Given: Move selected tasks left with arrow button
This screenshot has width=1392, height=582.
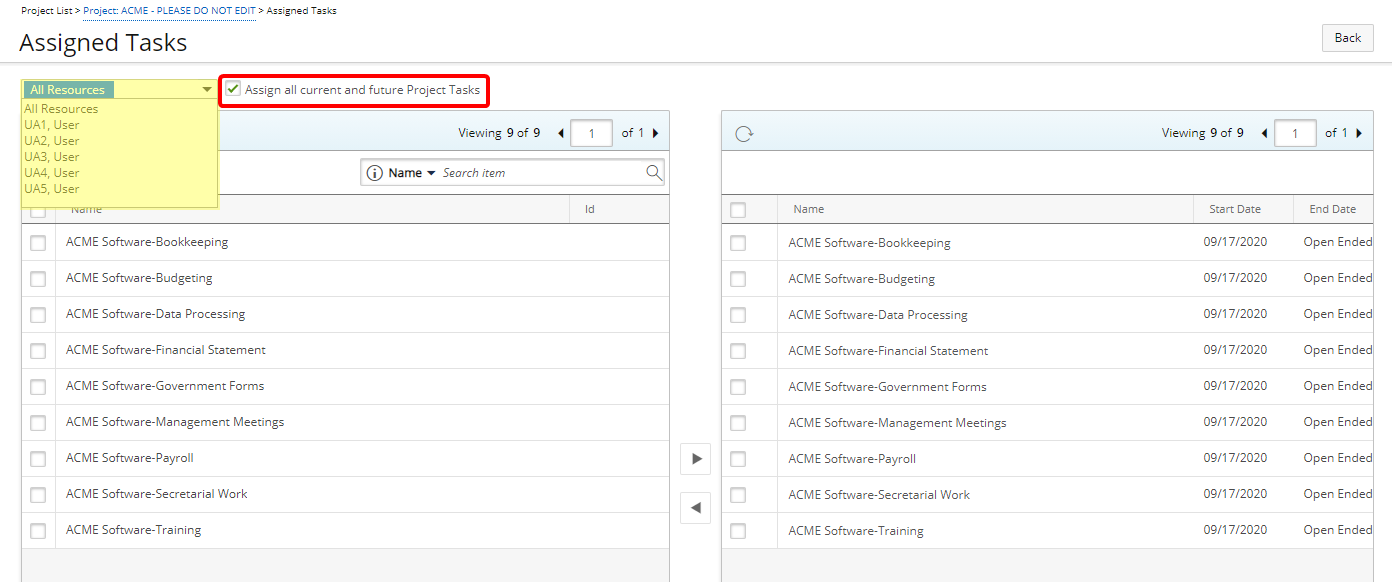Looking at the screenshot, I should click(696, 508).
